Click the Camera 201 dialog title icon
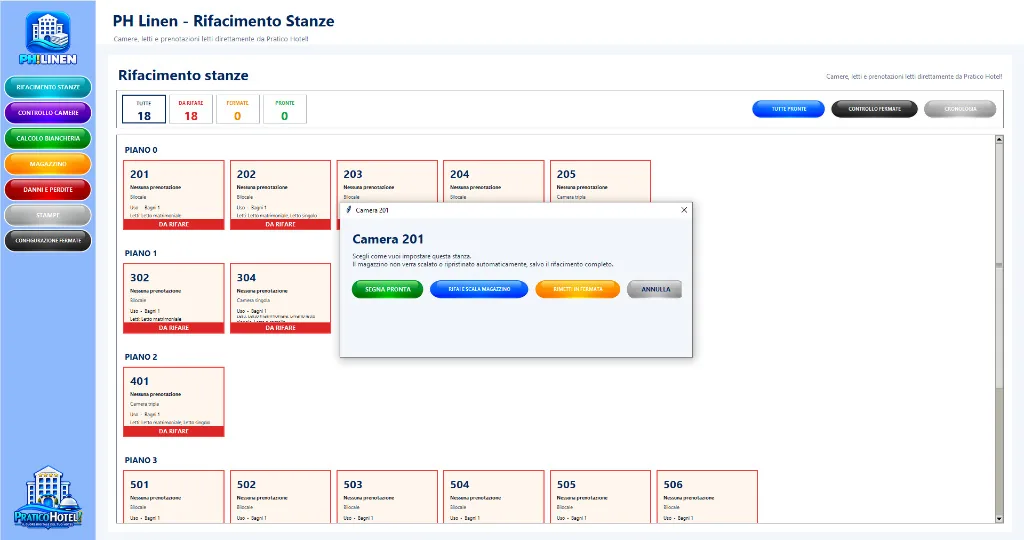 (349, 210)
